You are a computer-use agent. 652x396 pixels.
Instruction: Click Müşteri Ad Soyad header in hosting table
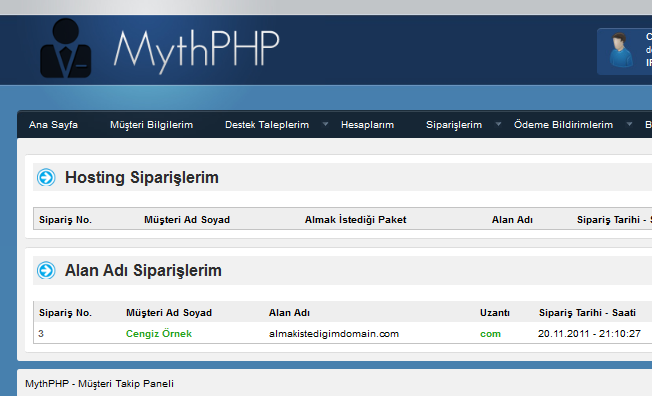187,220
